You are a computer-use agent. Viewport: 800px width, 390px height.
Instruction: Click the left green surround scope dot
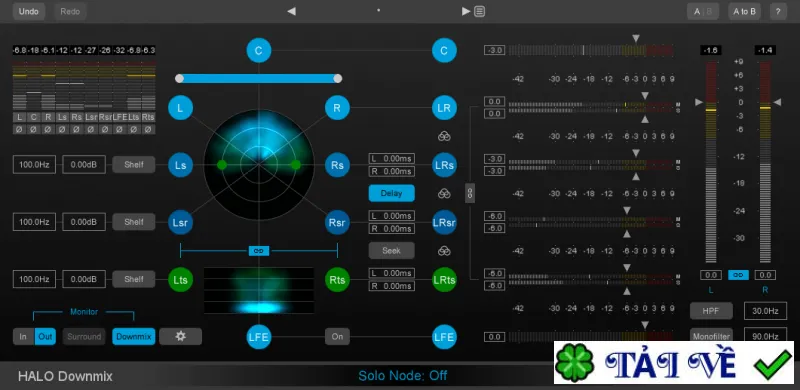point(221,165)
